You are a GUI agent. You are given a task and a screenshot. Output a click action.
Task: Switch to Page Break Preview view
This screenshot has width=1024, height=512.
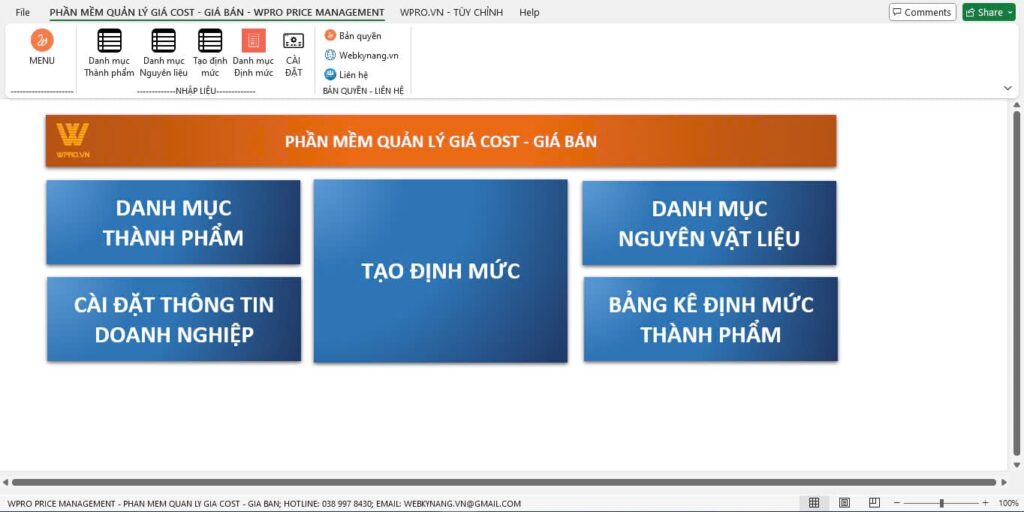pos(874,503)
